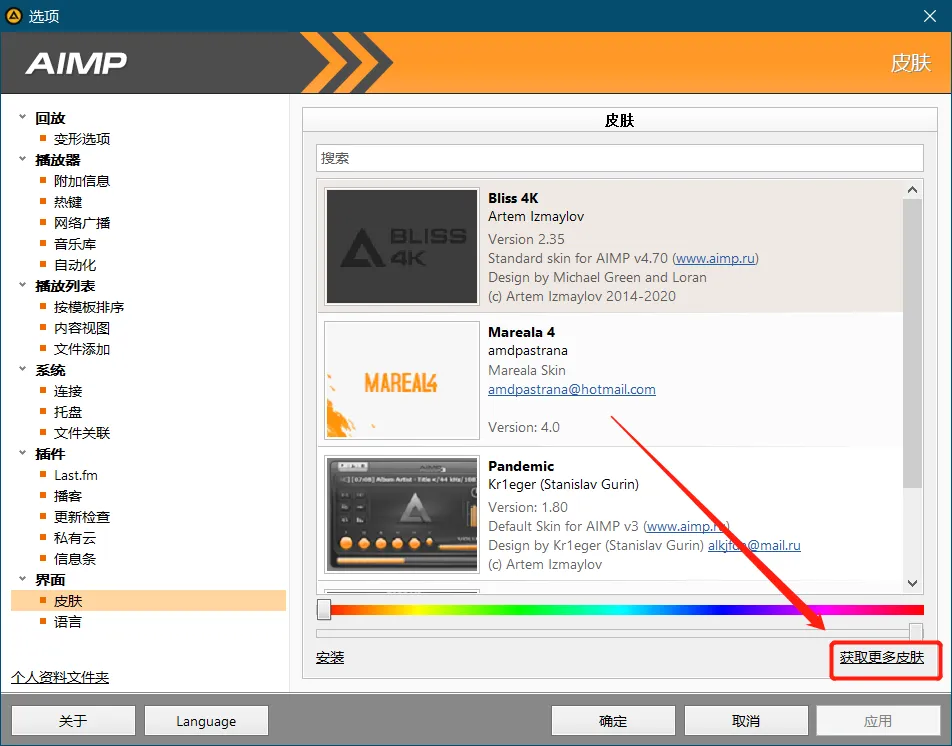
Task: Open 音乐库 settings page
Action: pos(75,244)
